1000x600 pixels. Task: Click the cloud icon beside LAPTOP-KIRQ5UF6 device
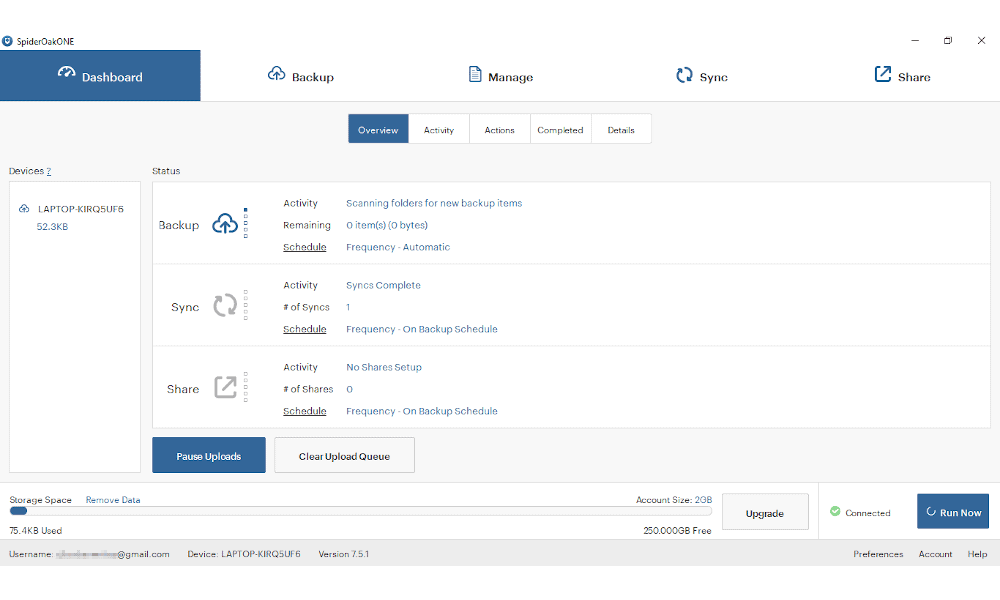pyautogui.click(x=24, y=209)
